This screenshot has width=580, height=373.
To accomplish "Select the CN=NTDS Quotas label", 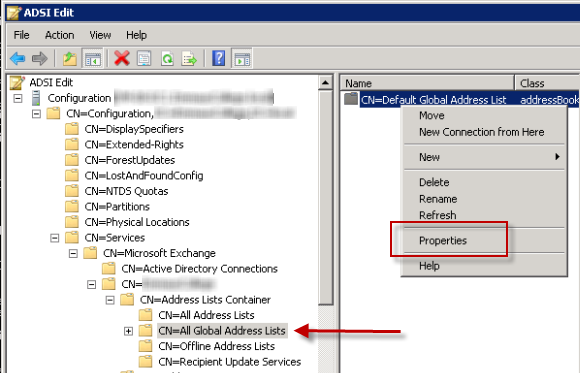I will point(127,191).
